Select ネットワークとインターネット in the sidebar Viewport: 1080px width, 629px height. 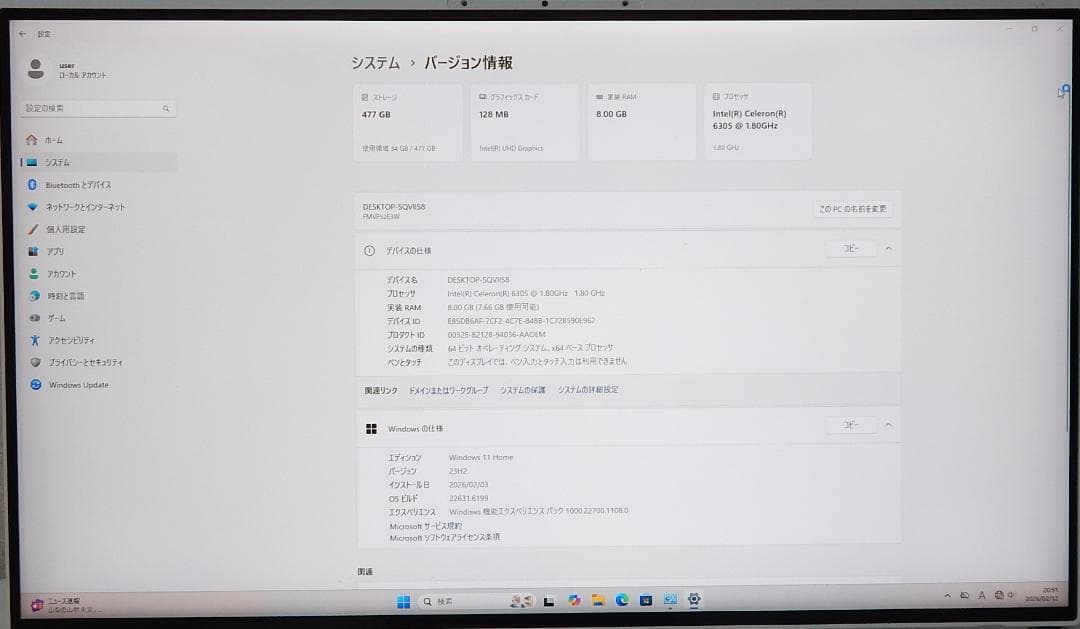75,206
